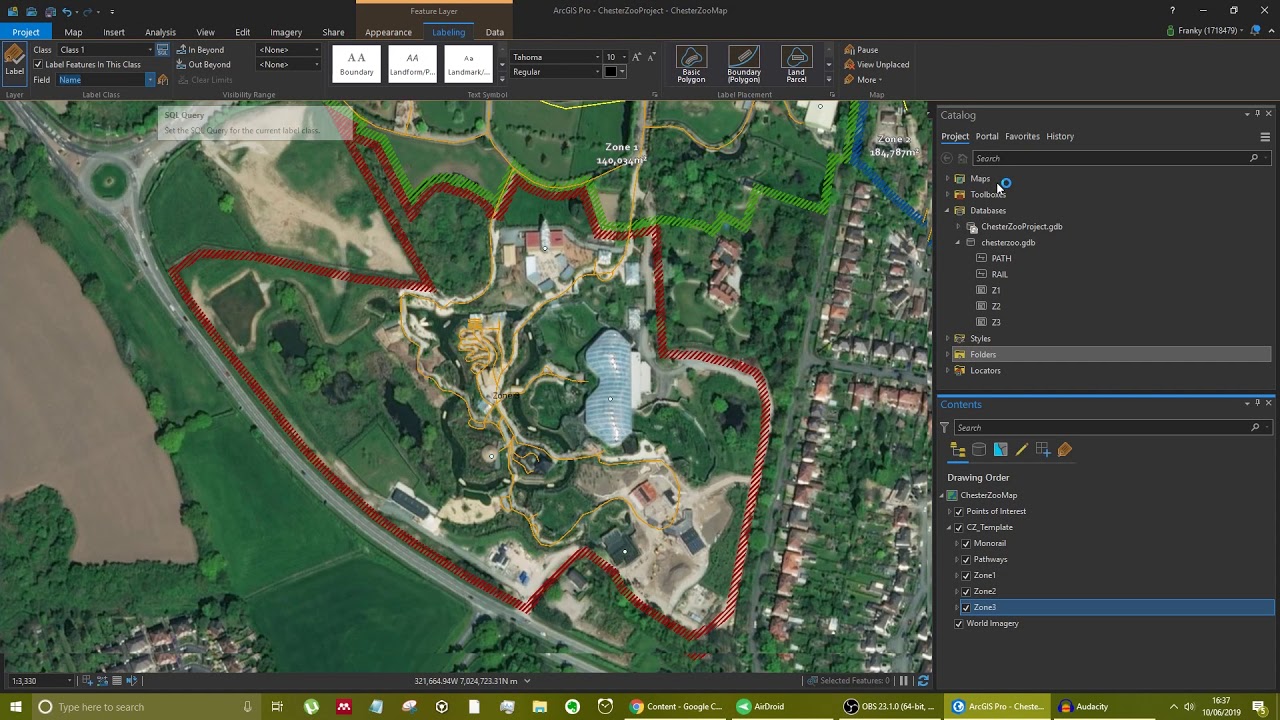Image resolution: width=1280 pixels, height=720 pixels.
Task: Switch to the Portal tab in Catalog
Action: (987, 137)
